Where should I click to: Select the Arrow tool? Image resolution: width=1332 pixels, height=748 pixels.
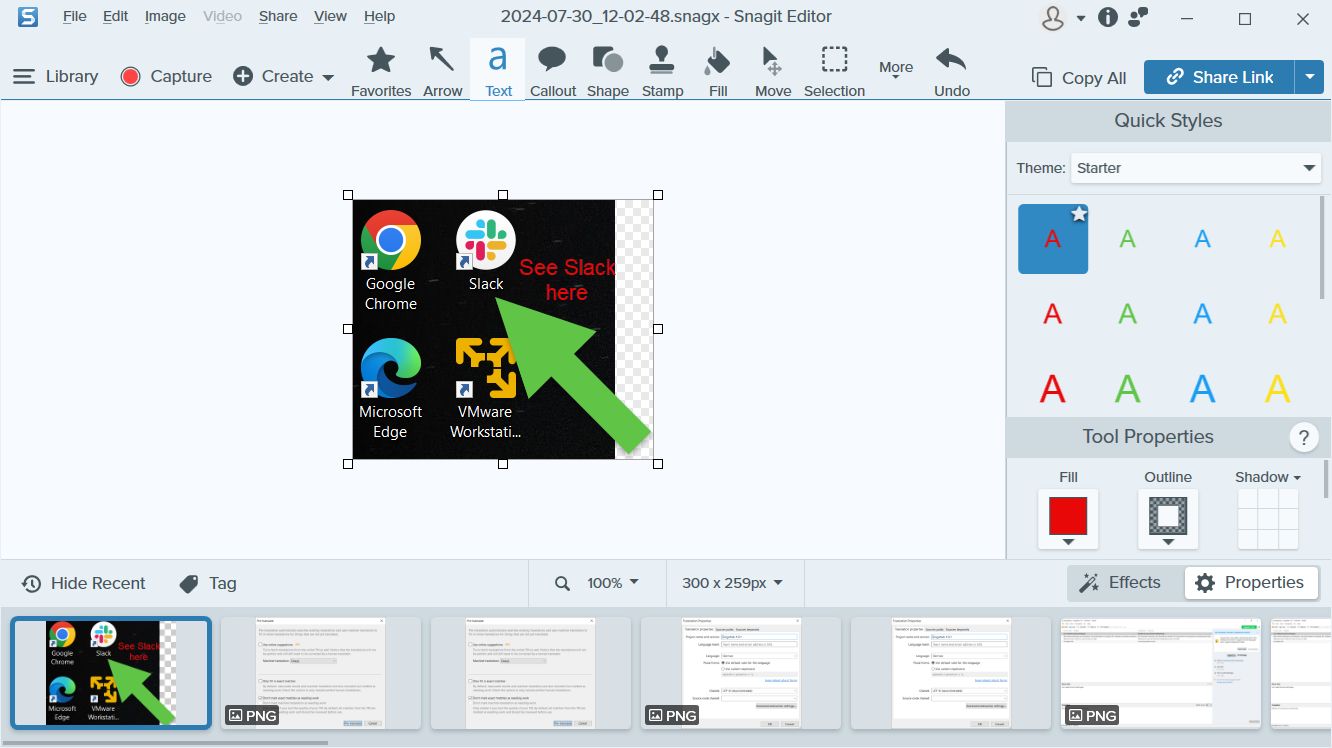click(x=442, y=71)
